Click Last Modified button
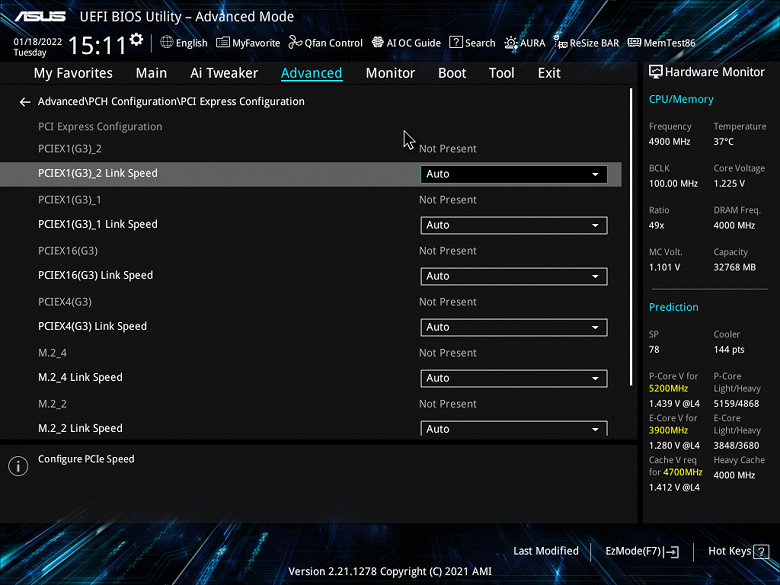 [546, 551]
